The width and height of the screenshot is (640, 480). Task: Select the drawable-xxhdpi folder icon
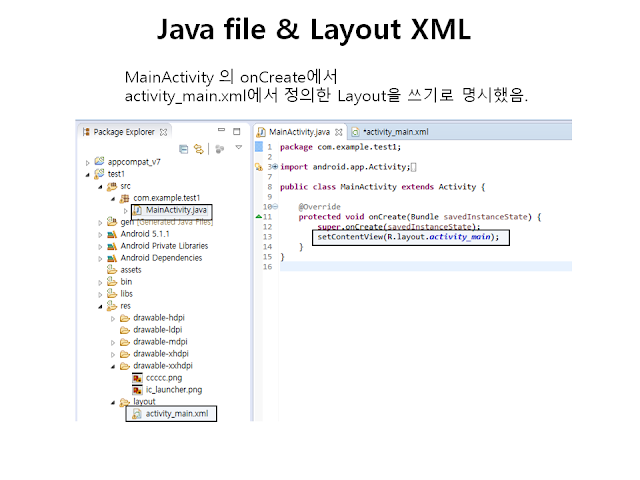(124, 366)
